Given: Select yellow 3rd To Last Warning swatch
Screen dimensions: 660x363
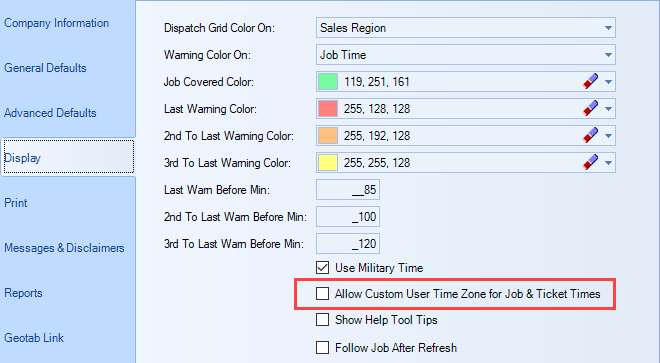Looking at the screenshot, I should (x=328, y=163).
